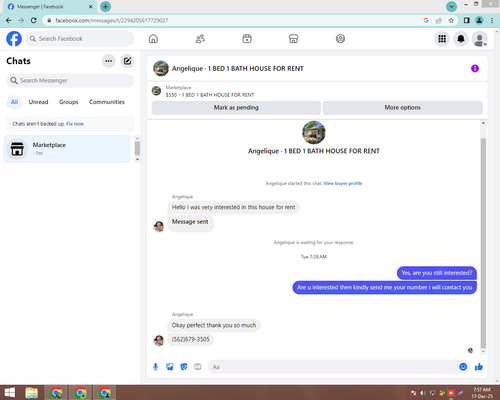Screen dimensions: 500x400
Task: Click conversation scrollbar up arrow
Action: pos(483,123)
